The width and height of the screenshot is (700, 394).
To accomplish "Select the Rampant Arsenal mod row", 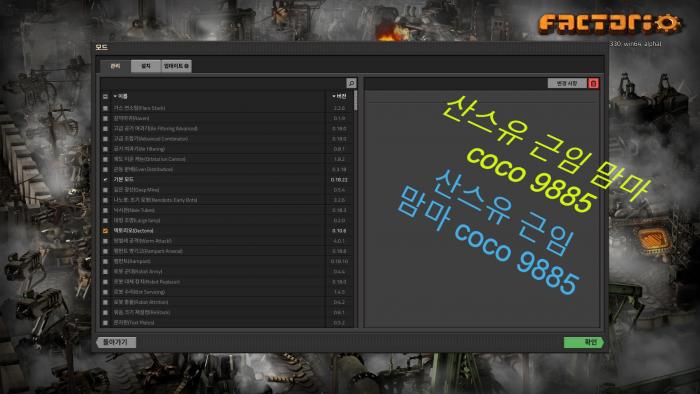I will click(x=228, y=251).
